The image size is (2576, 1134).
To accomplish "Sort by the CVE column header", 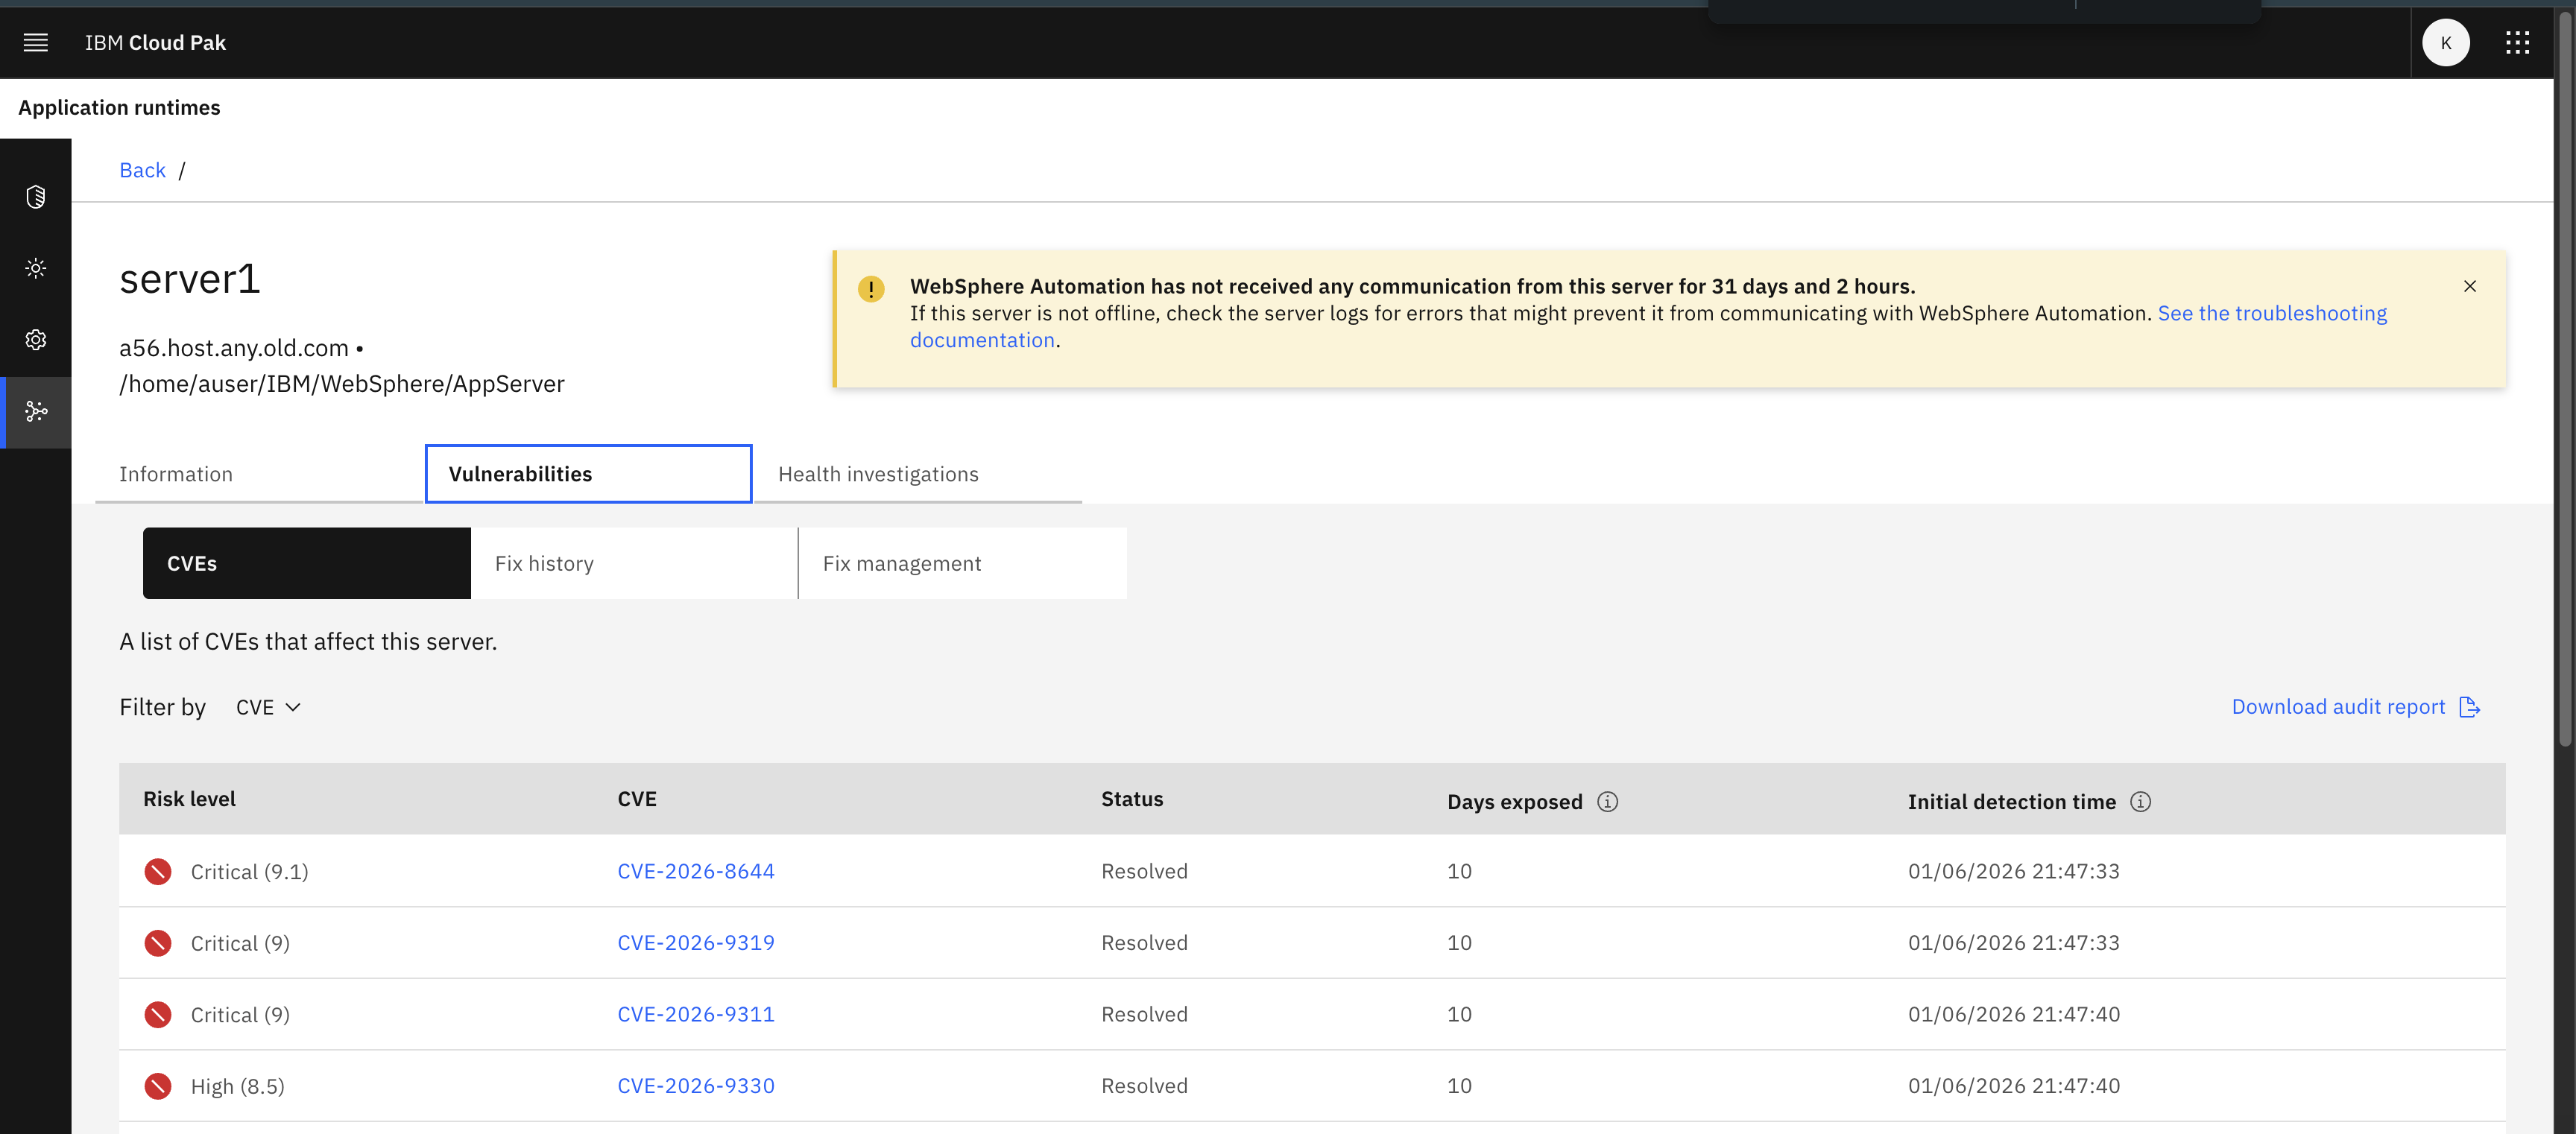I will tap(637, 799).
